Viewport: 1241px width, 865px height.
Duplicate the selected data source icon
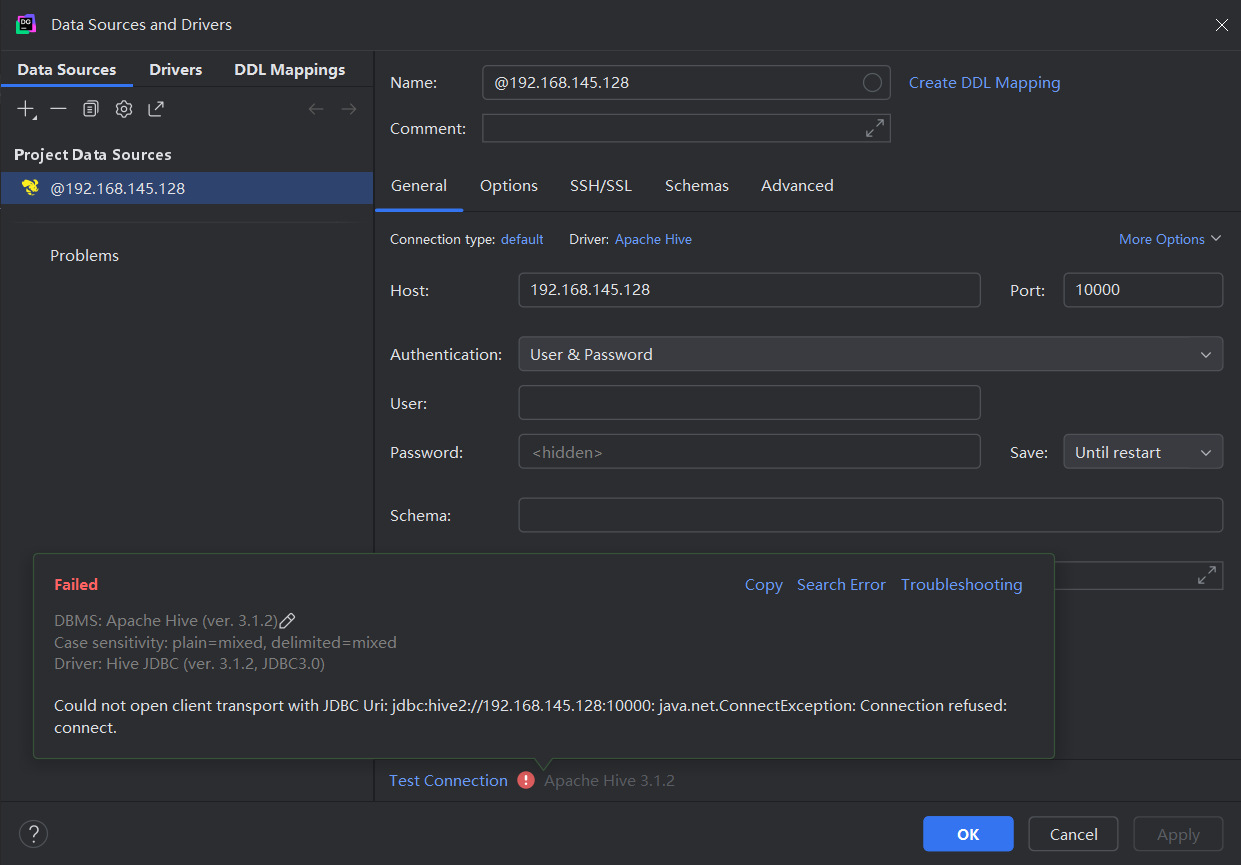[x=91, y=109]
